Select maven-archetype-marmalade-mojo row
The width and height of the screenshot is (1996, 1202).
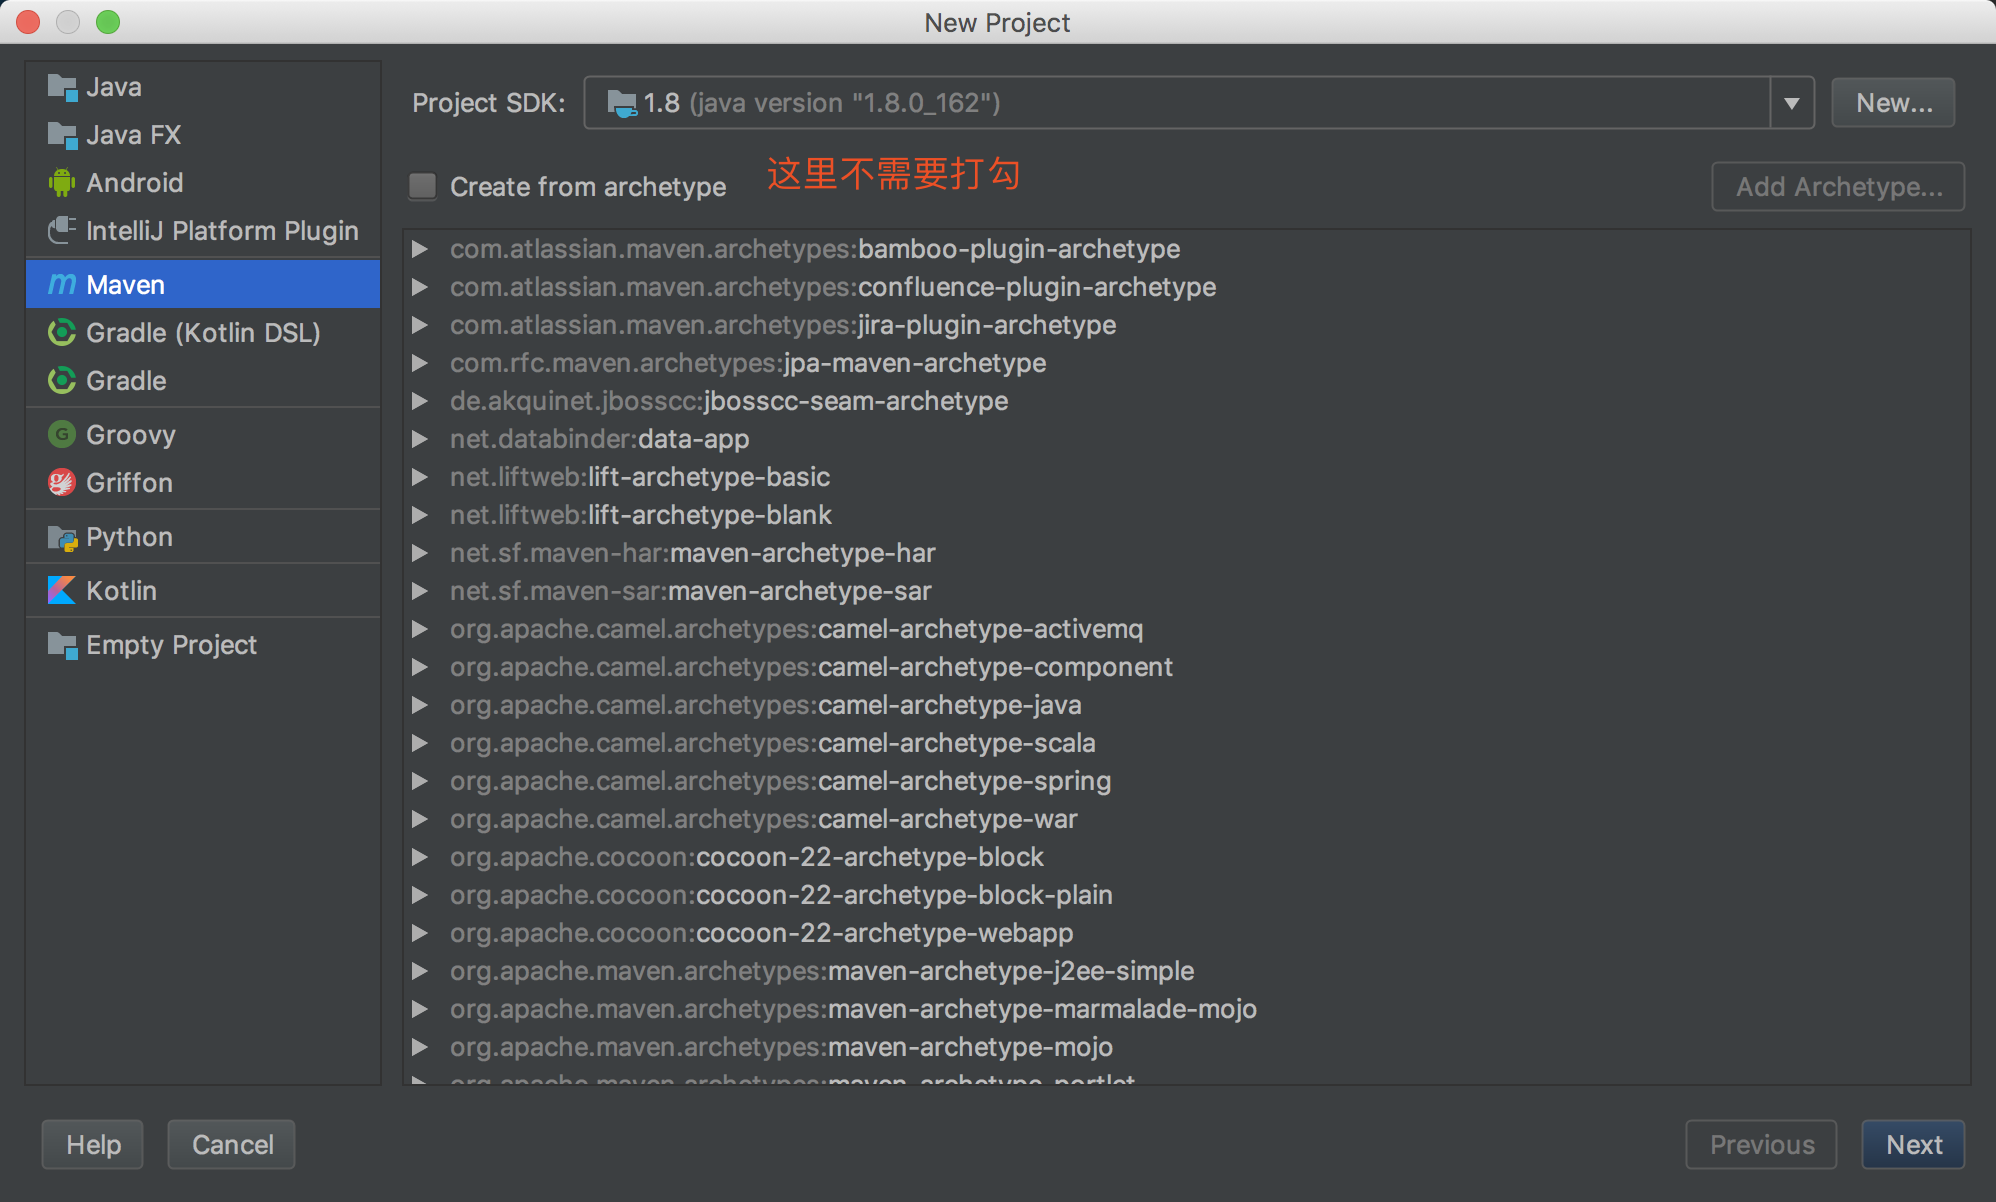tap(1187, 1009)
